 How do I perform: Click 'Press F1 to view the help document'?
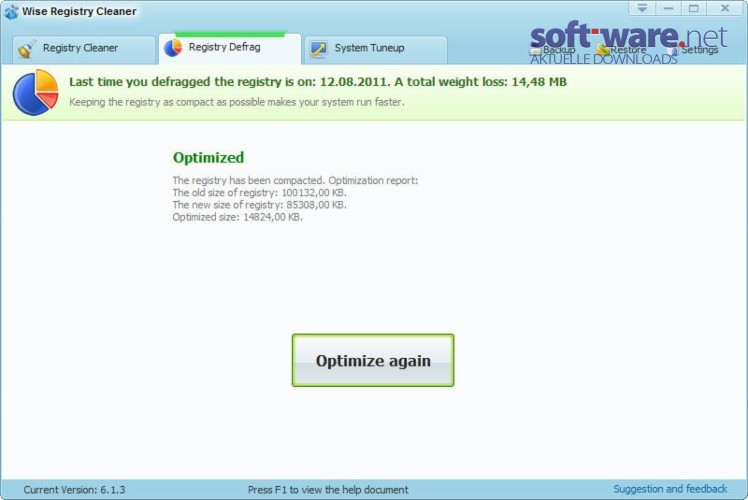328,490
